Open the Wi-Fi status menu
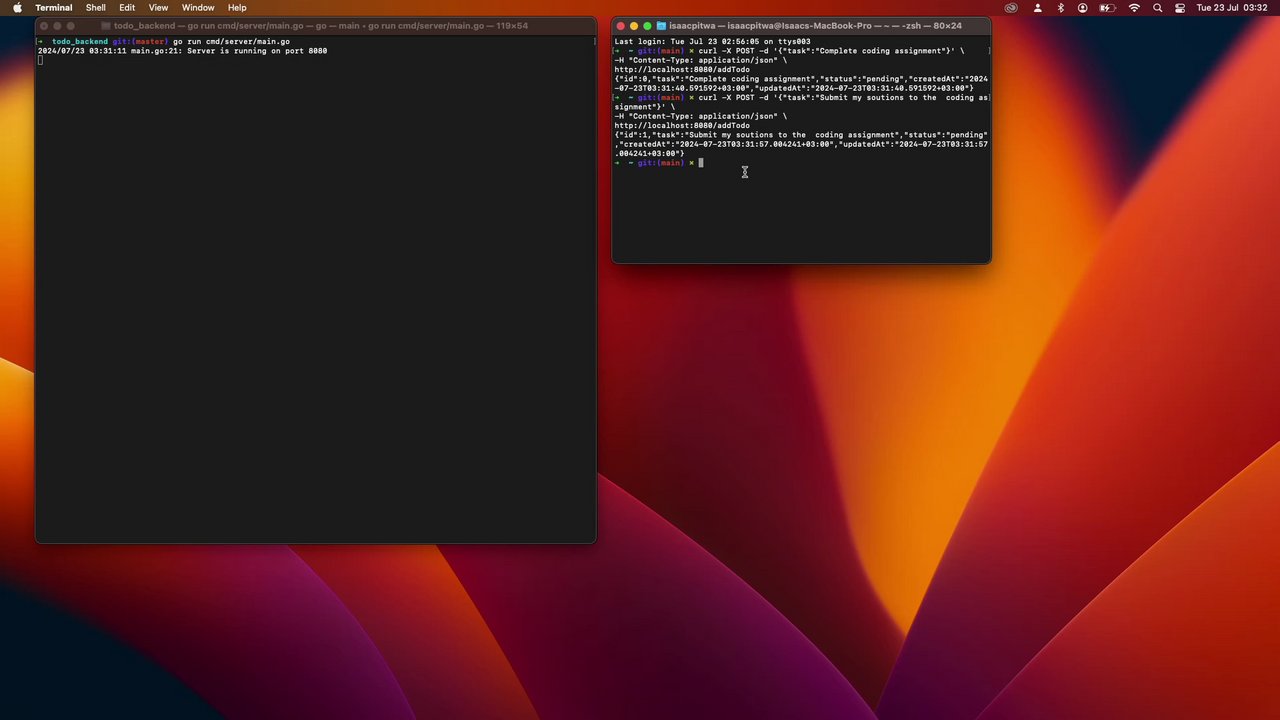The height and width of the screenshot is (720, 1280). (1134, 8)
